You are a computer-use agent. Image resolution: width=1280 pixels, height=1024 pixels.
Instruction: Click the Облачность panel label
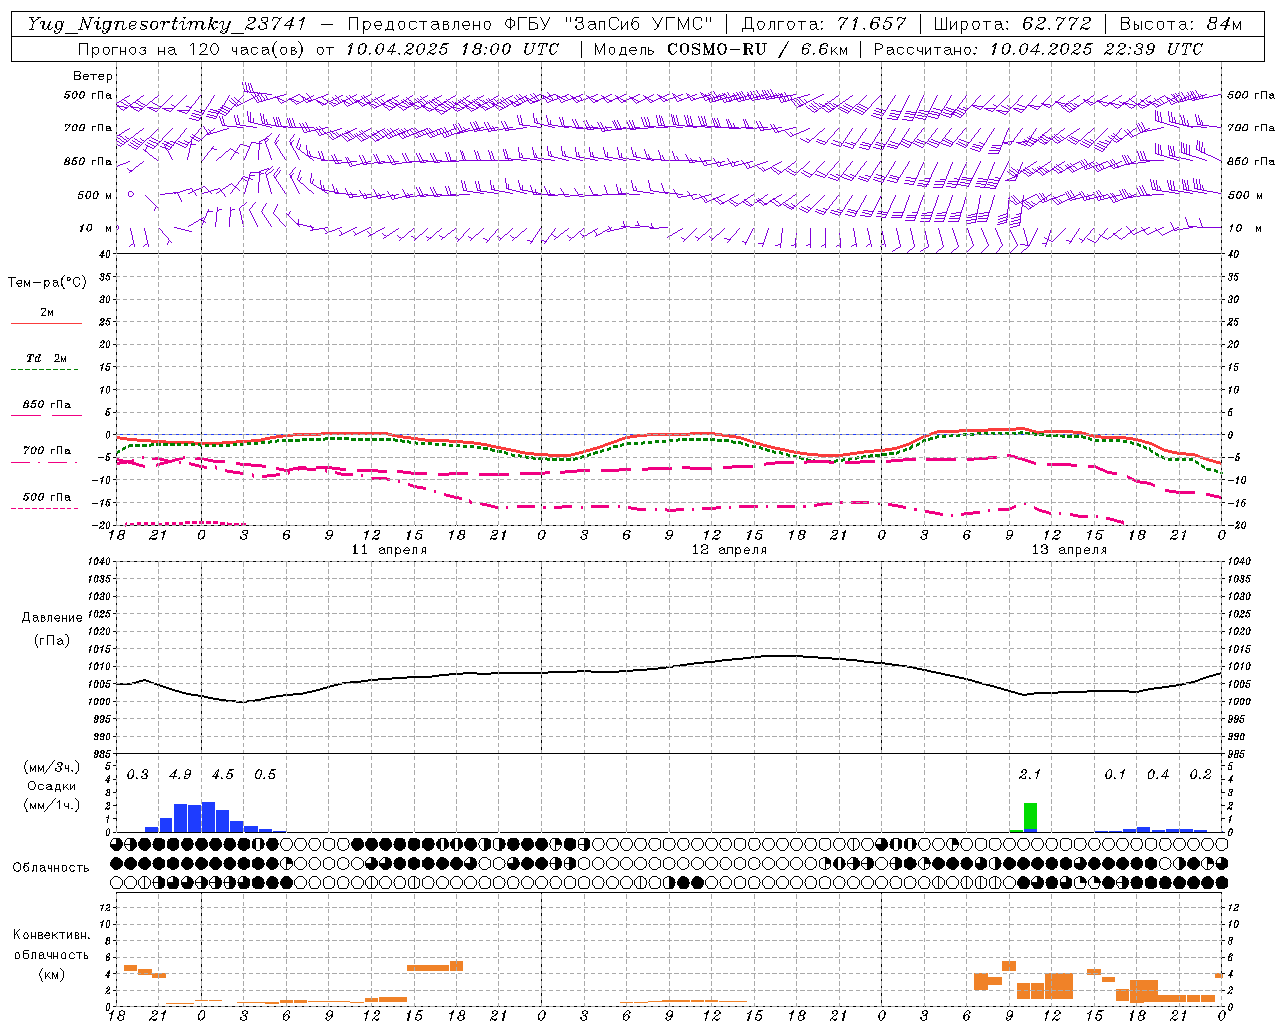pyautogui.click(x=51, y=868)
